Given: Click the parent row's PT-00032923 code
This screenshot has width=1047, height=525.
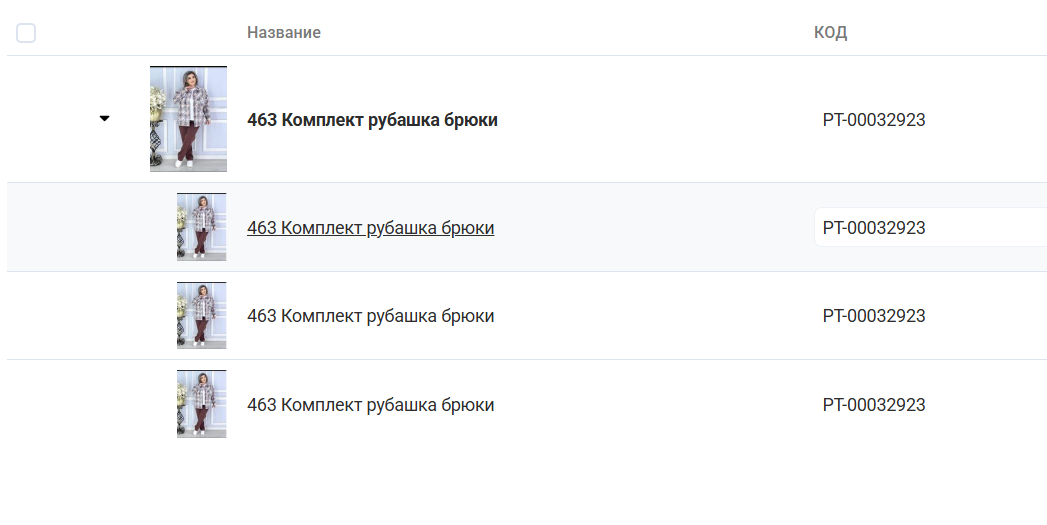Looking at the screenshot, I should (874, 120).
